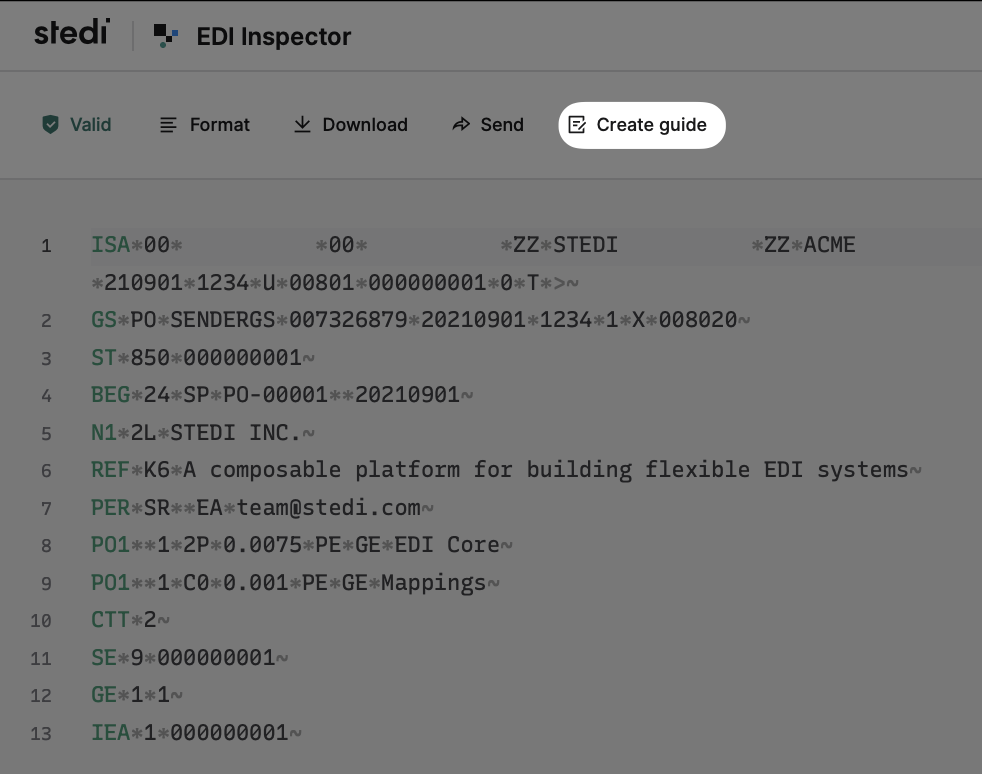
Task: Click line number 1 in gutter
Action: click(46, 246)
